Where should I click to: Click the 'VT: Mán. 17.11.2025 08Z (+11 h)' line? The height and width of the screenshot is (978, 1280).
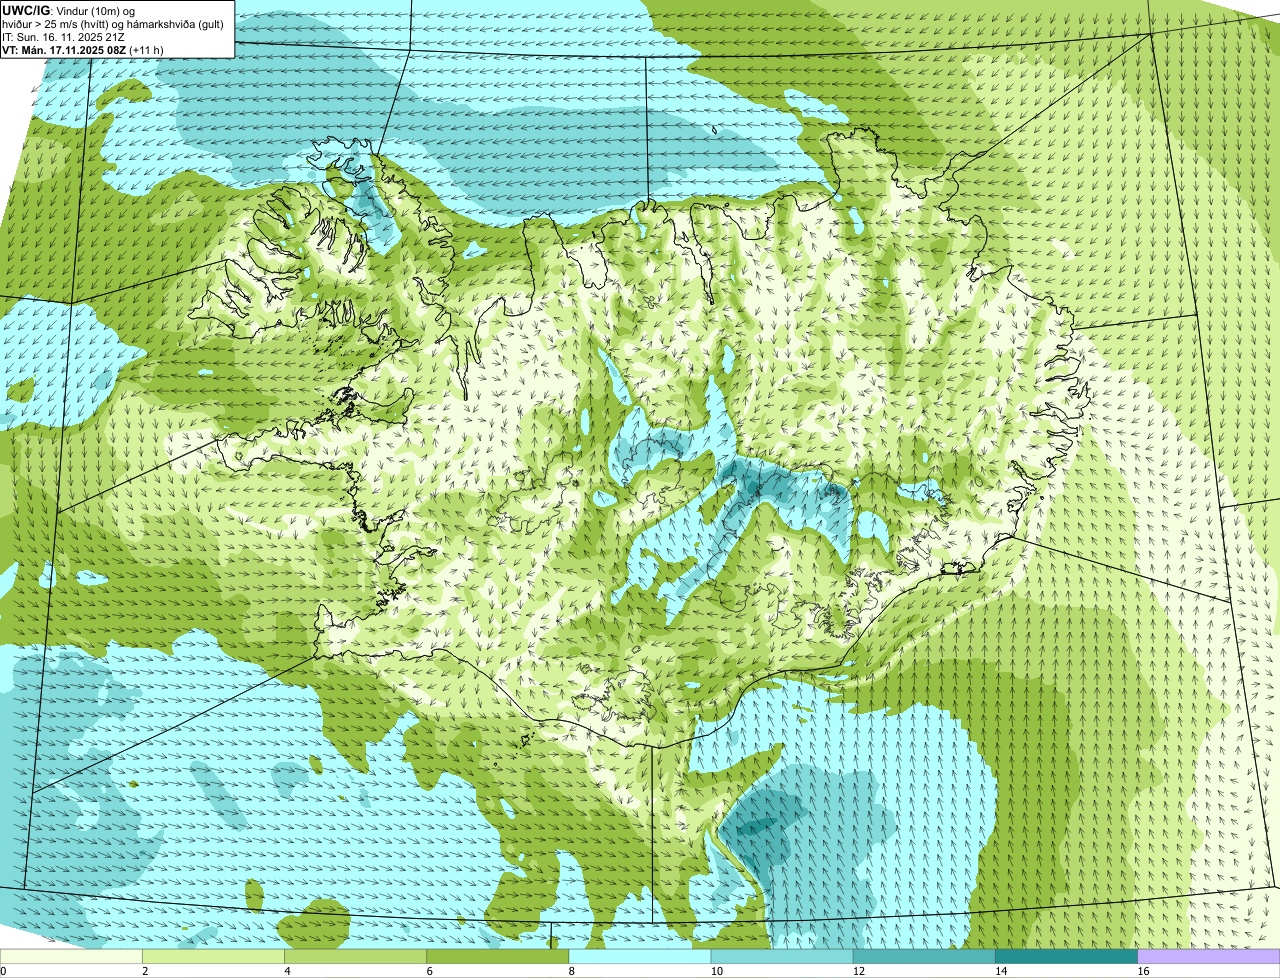83,49
